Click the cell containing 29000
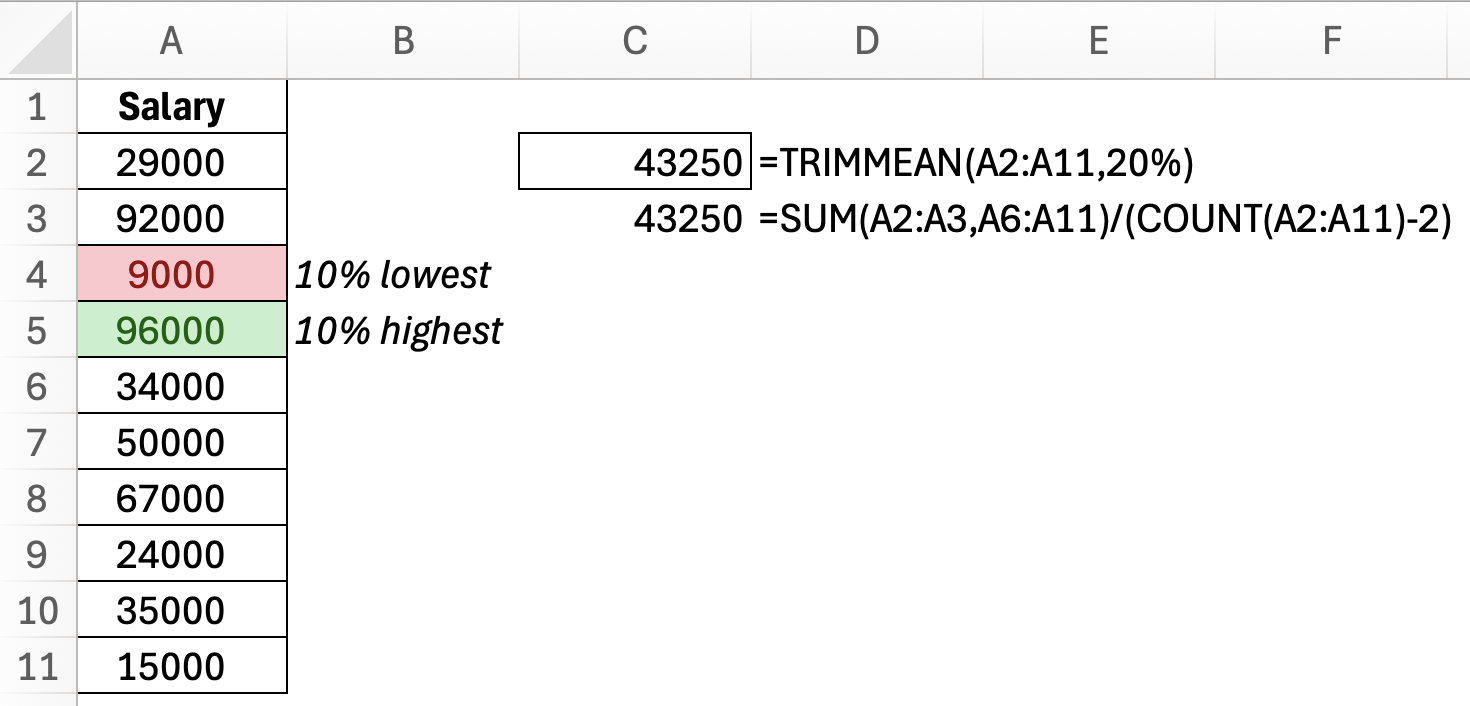The image size is (1470, 706). [171, 162]
